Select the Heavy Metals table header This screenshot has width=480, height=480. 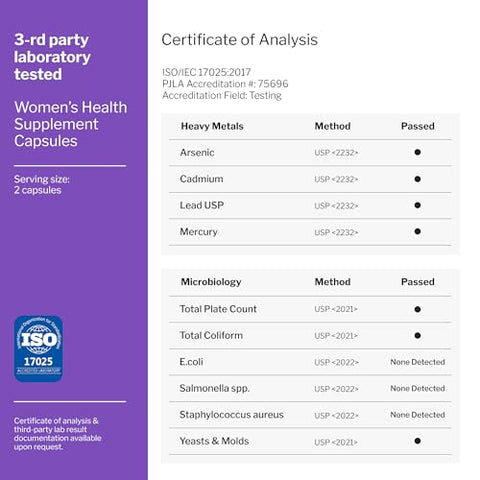tap(212, 126)
